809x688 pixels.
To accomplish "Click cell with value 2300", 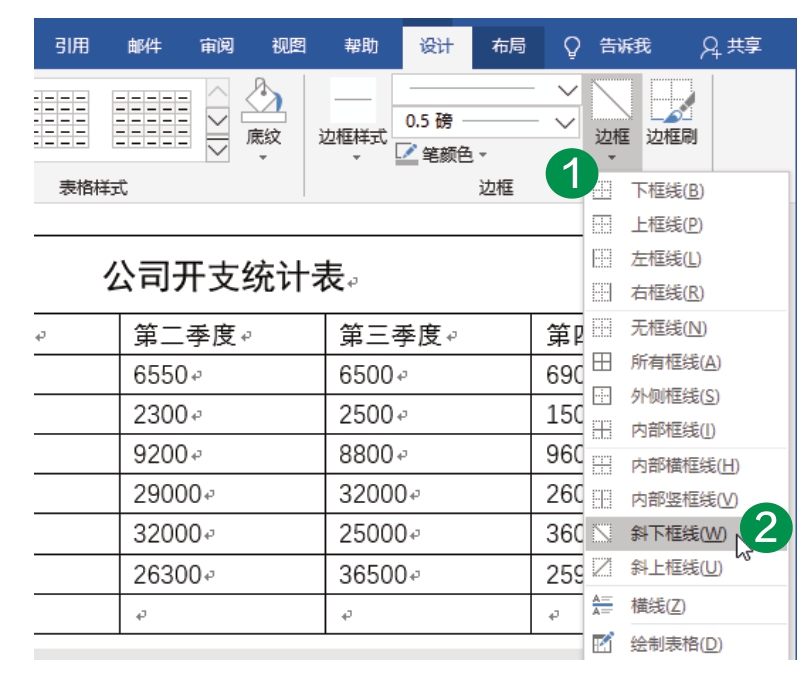I will pyautogui.click(x=222, y=414).
